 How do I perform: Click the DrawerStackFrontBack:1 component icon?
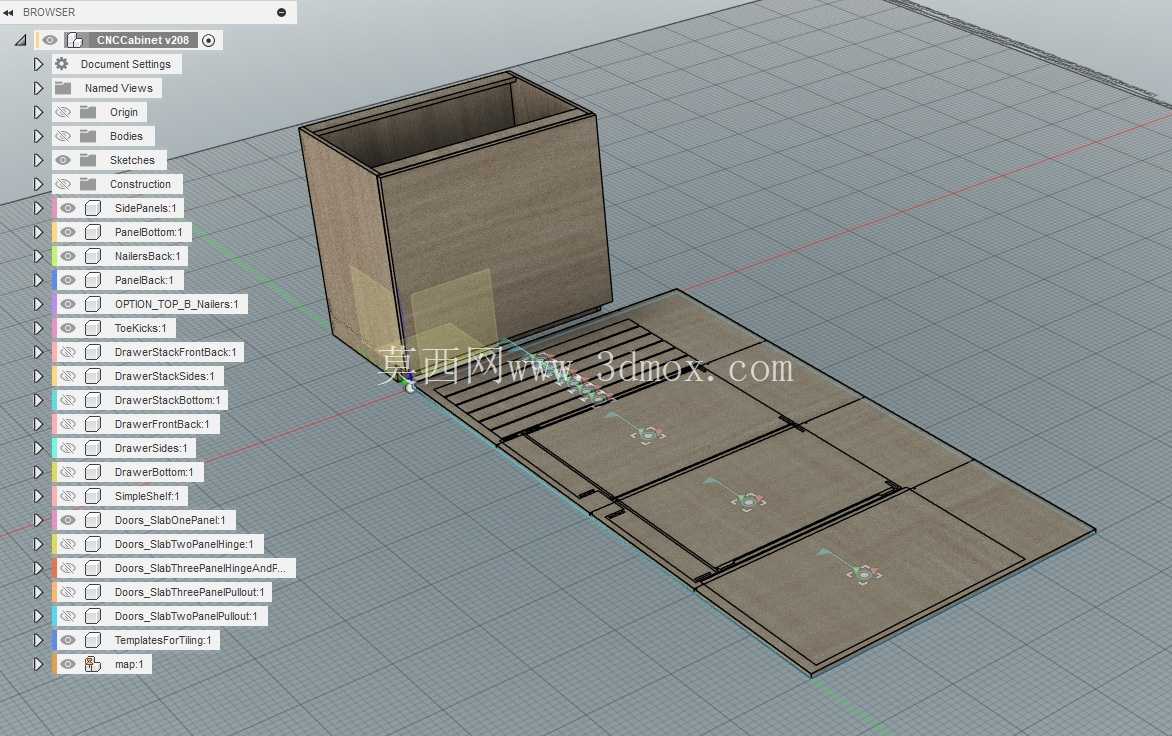pos(93,352)
